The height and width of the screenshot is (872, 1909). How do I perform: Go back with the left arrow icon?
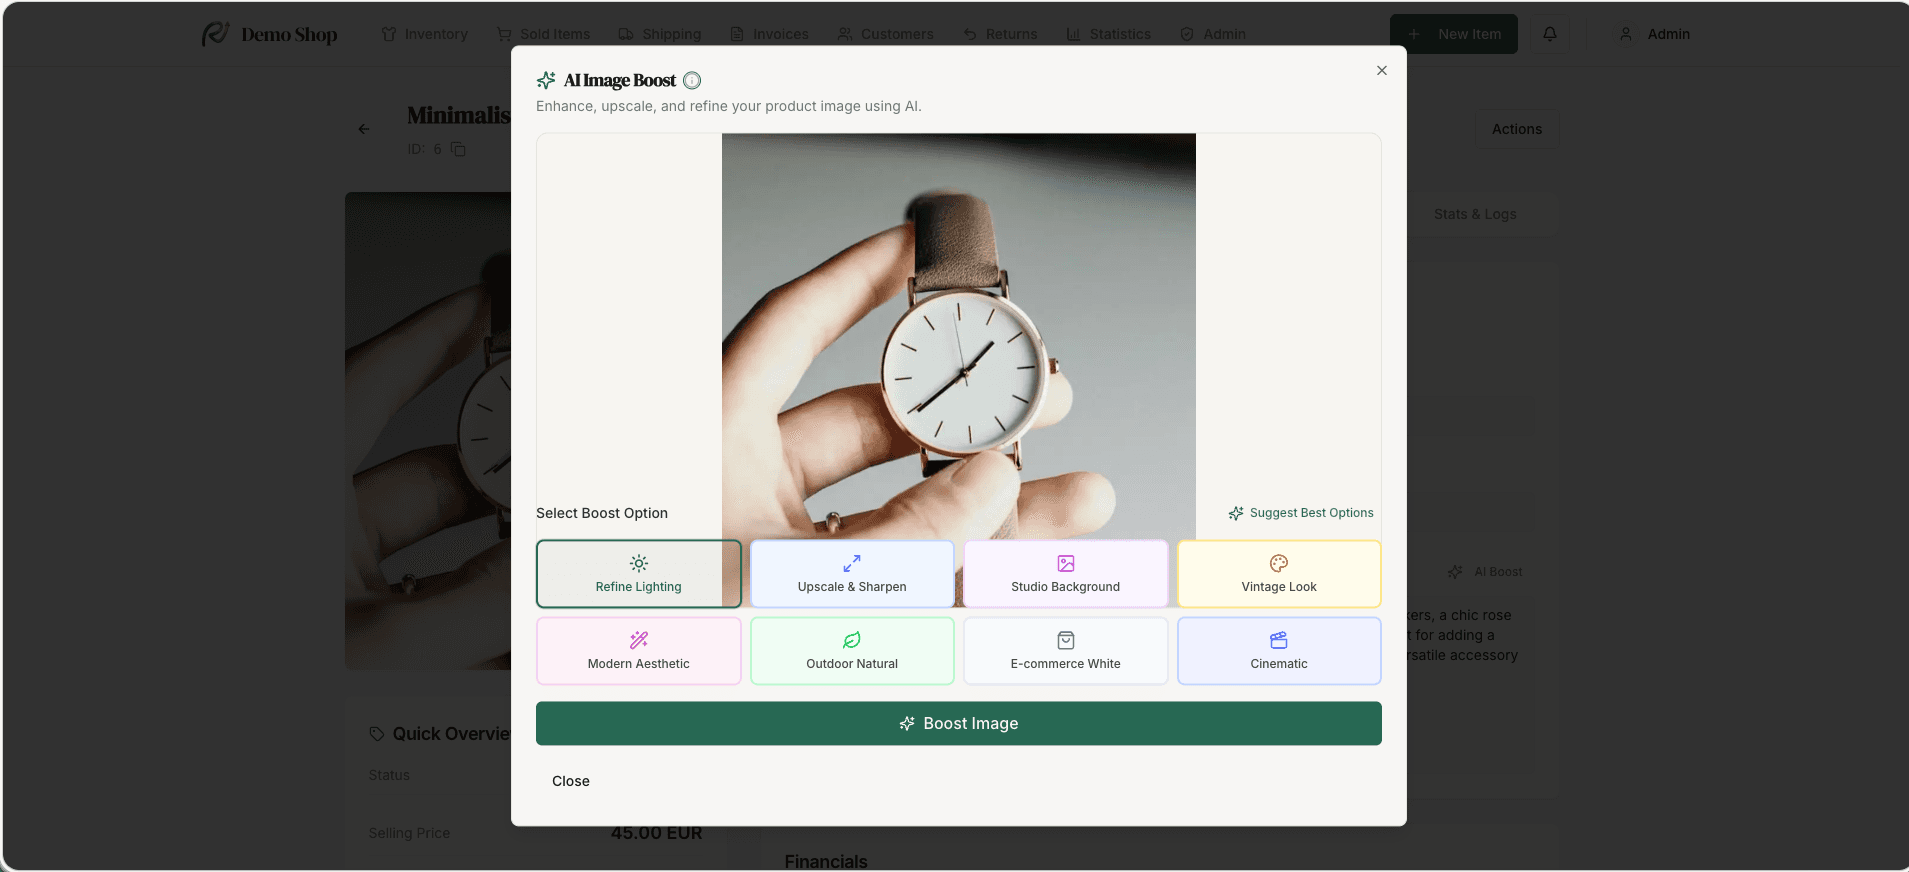364,129
